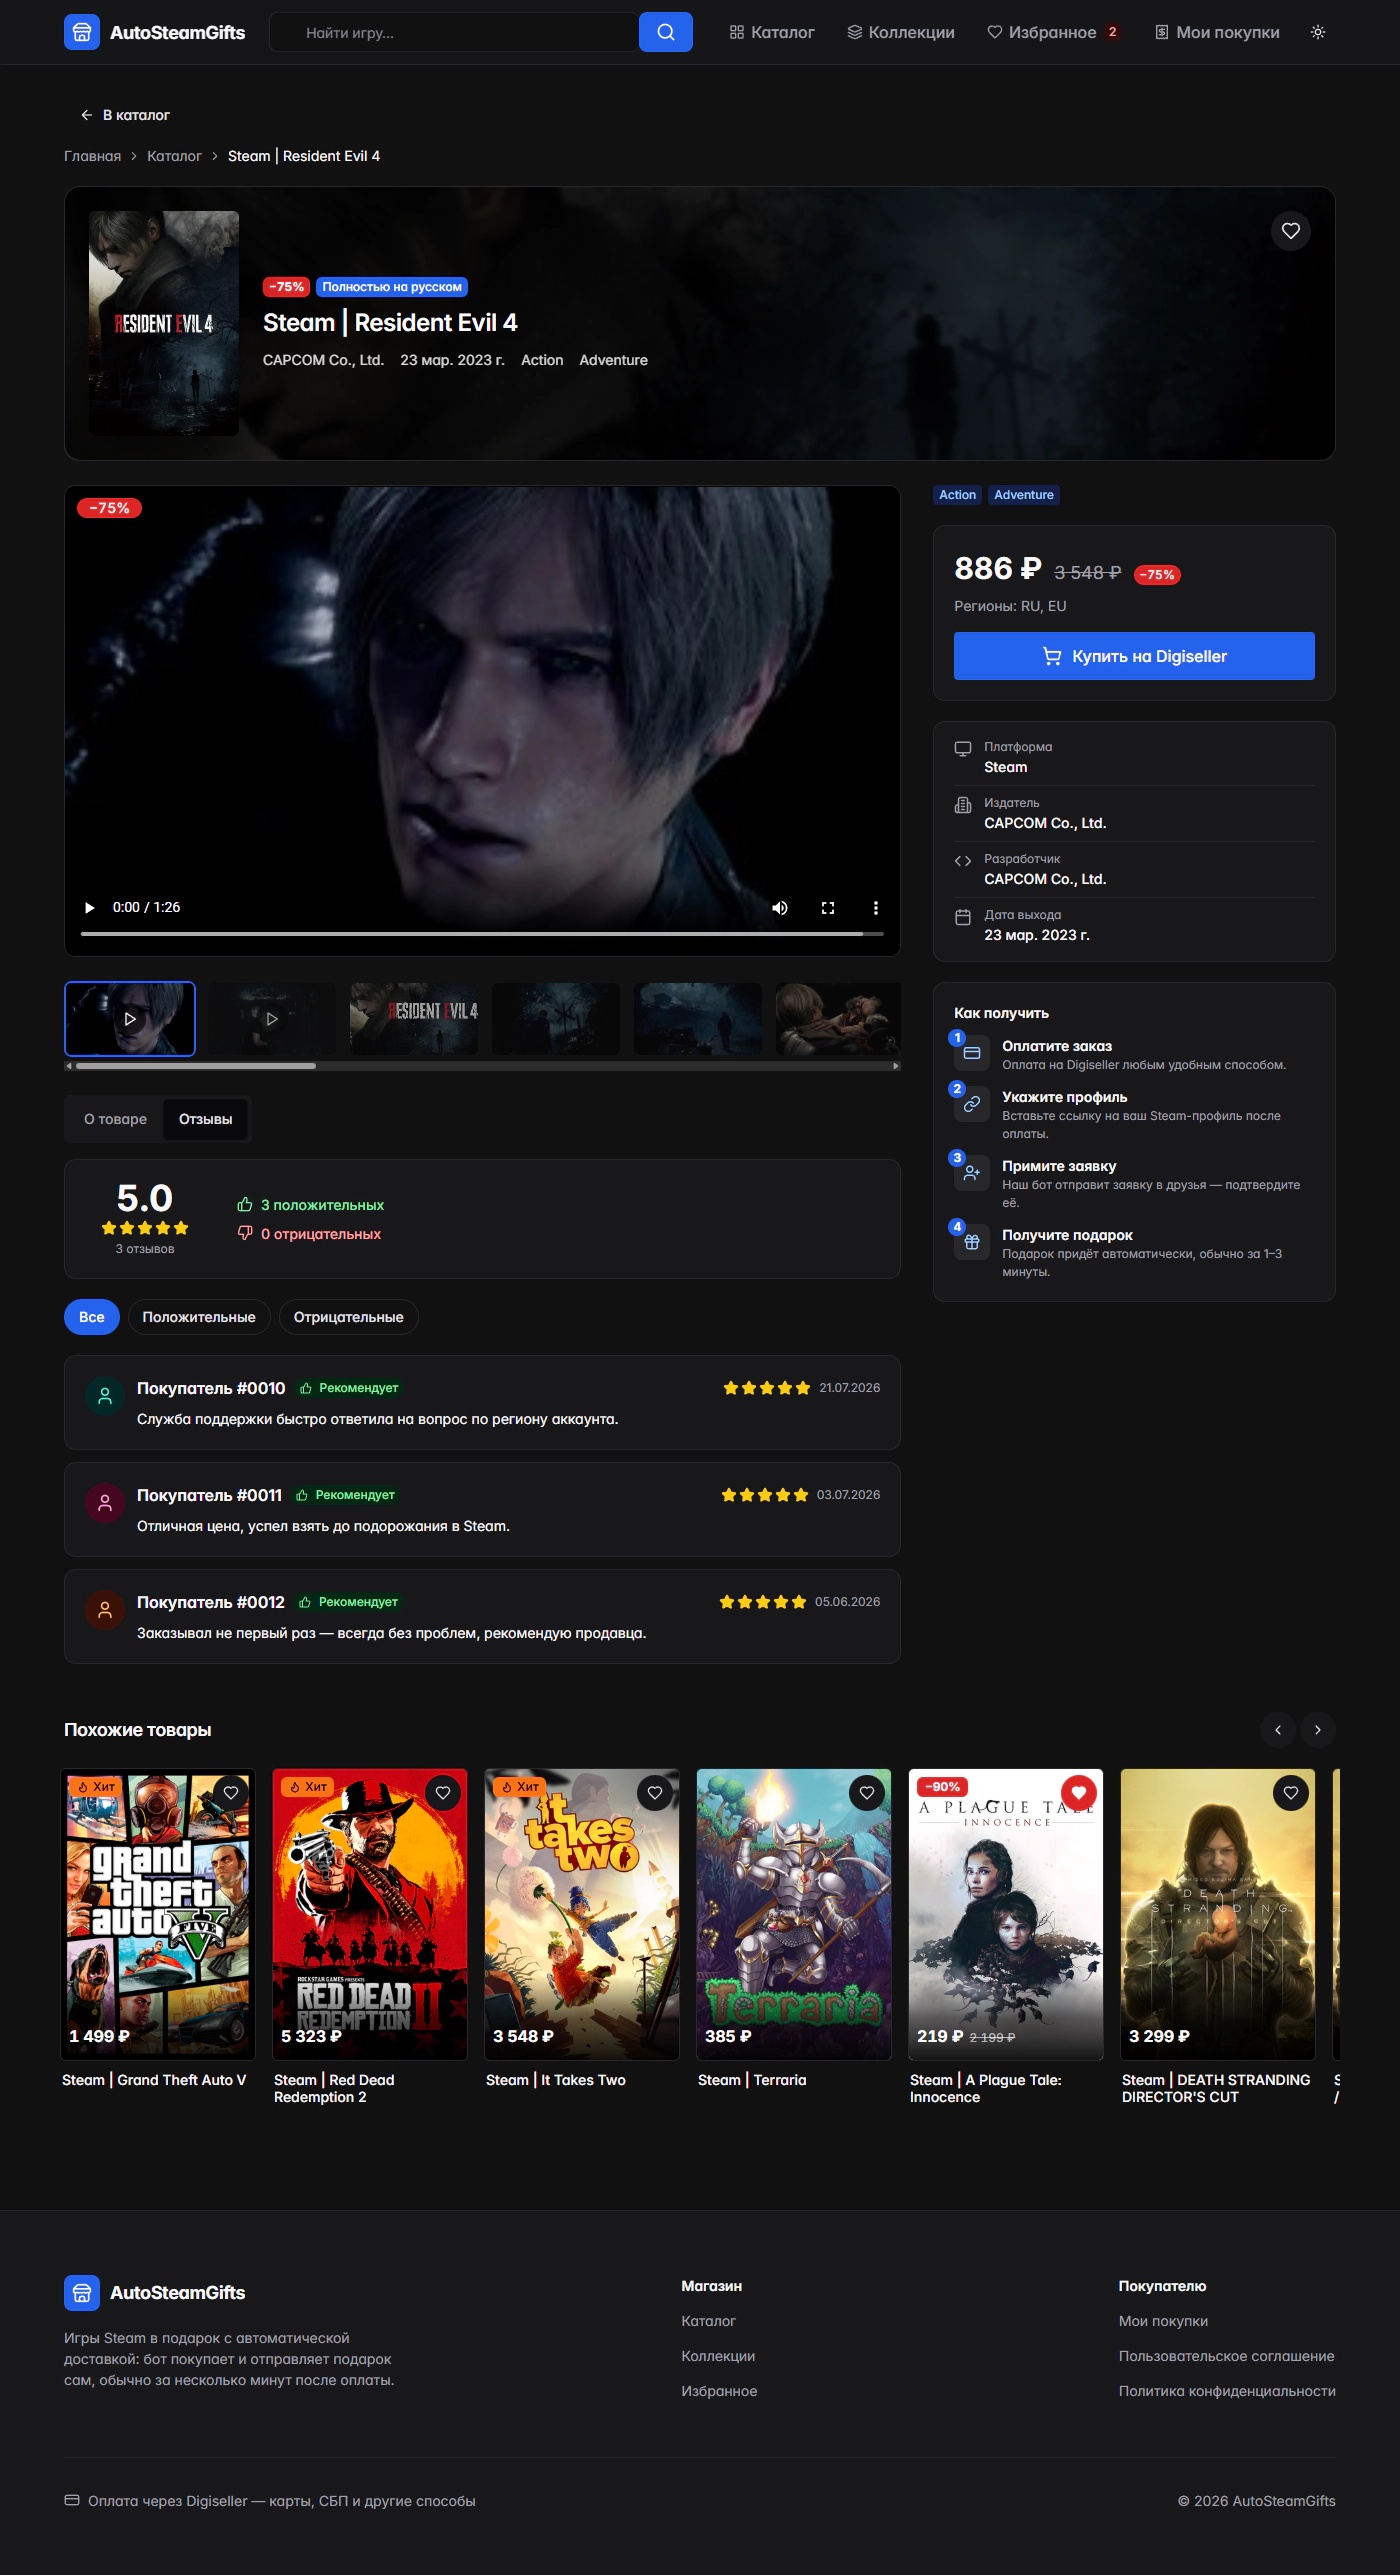Click the avatar icon of Покупатель #0012
Viewport: 1400px width, 2575px height.
[x=105, y=1610]
